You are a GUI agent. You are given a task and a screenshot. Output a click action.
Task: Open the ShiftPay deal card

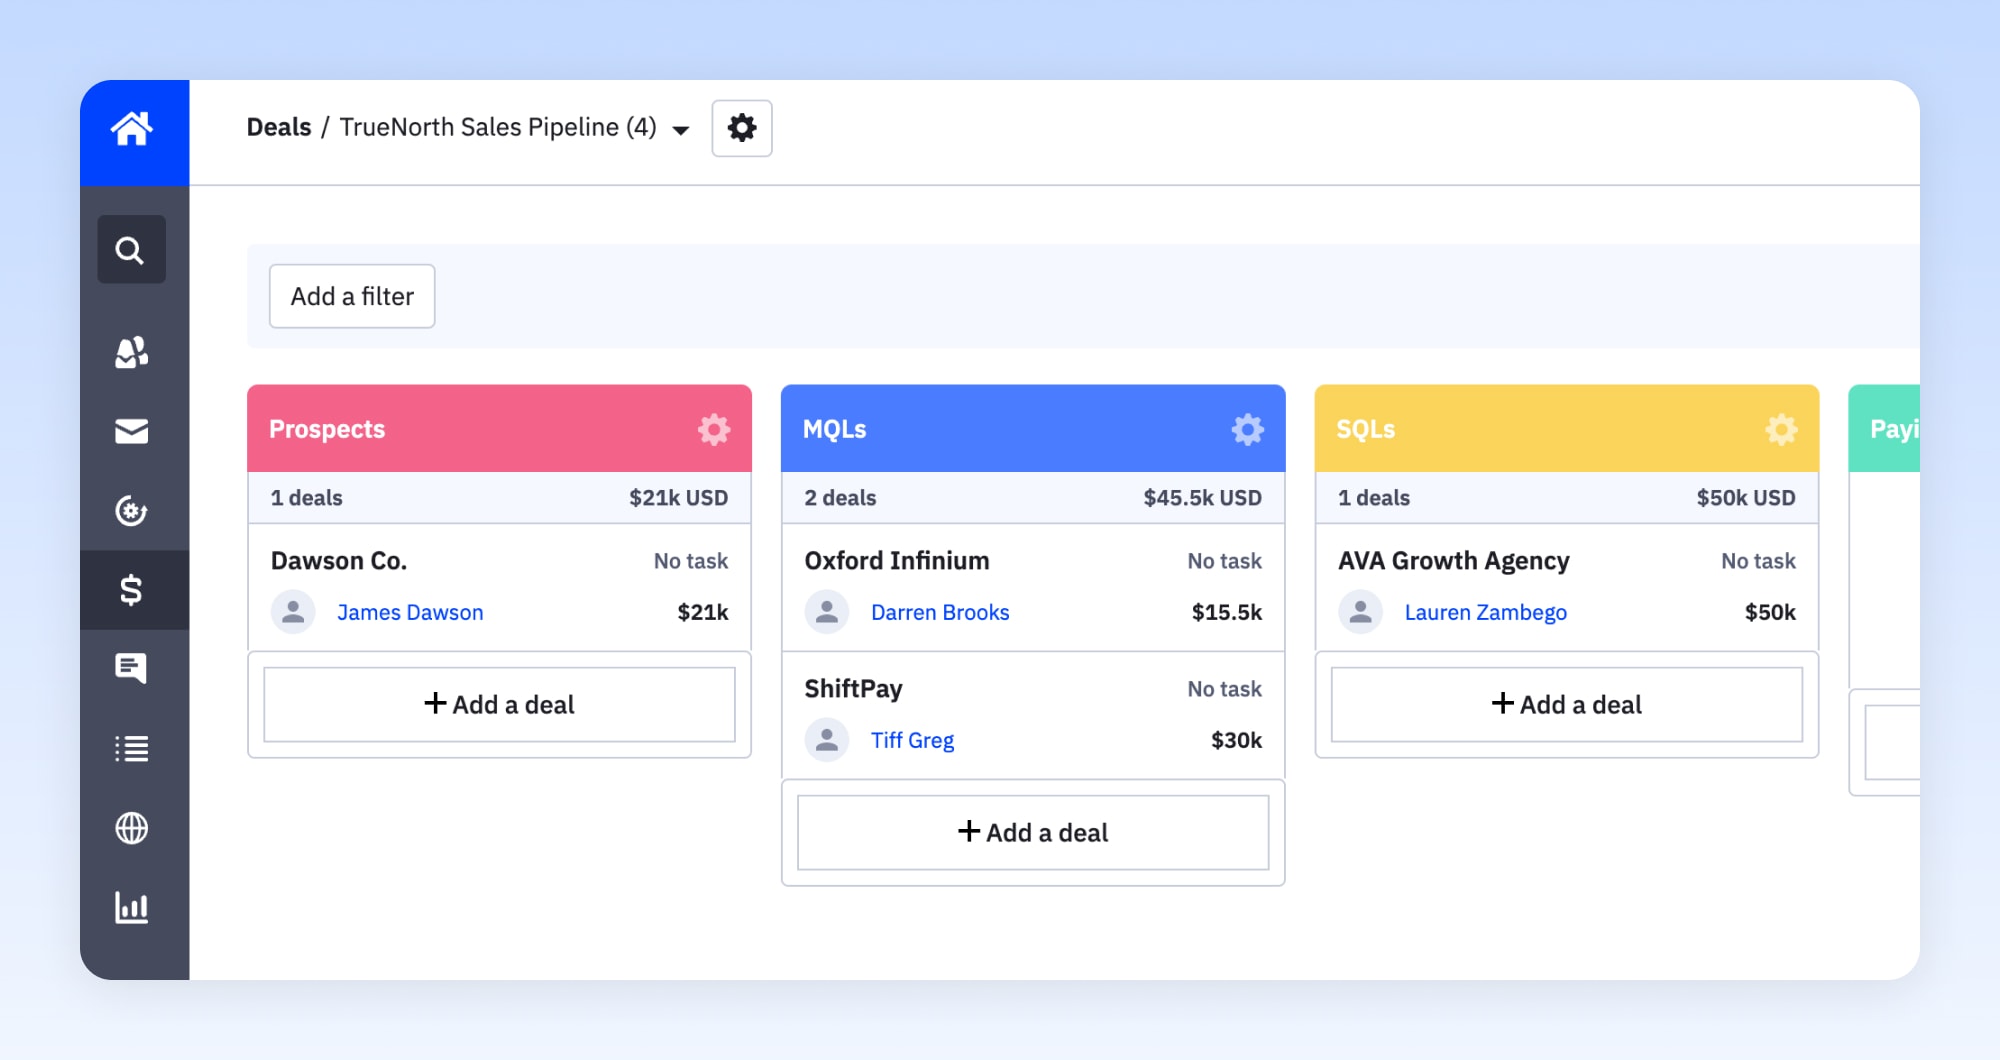(x=1033, y=715)
